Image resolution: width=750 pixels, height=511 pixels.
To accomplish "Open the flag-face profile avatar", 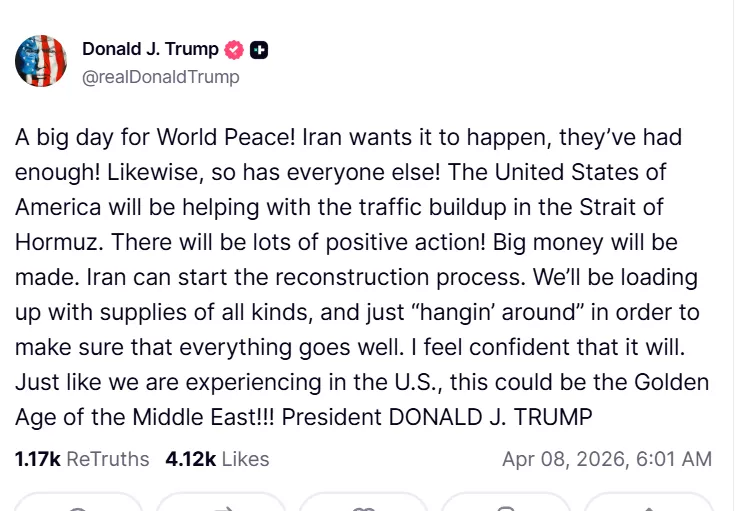I will pyautogui.click(x=41, y=61).
